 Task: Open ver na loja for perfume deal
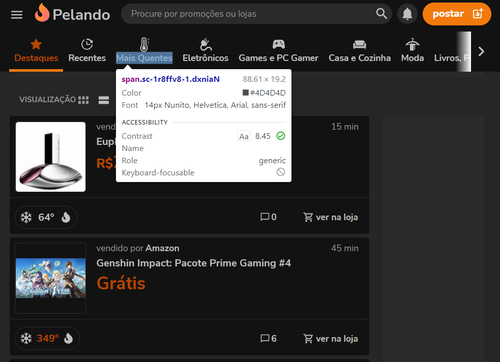(x=331, y=217)
